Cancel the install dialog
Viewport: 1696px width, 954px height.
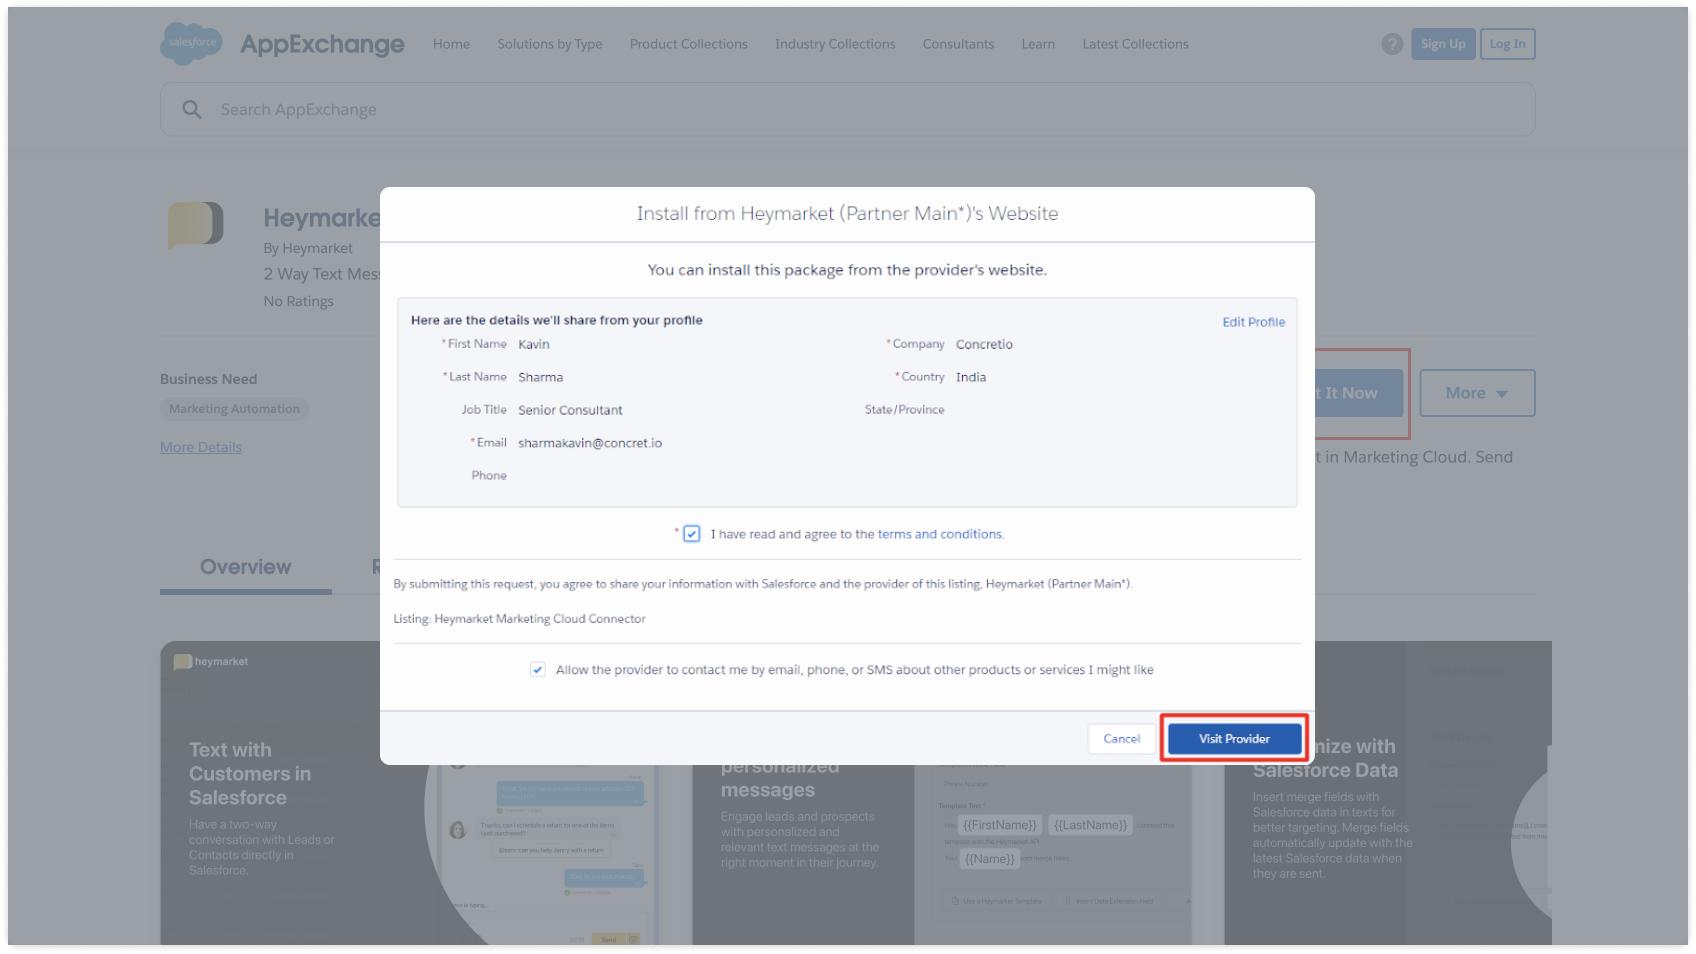(1121, 739)
